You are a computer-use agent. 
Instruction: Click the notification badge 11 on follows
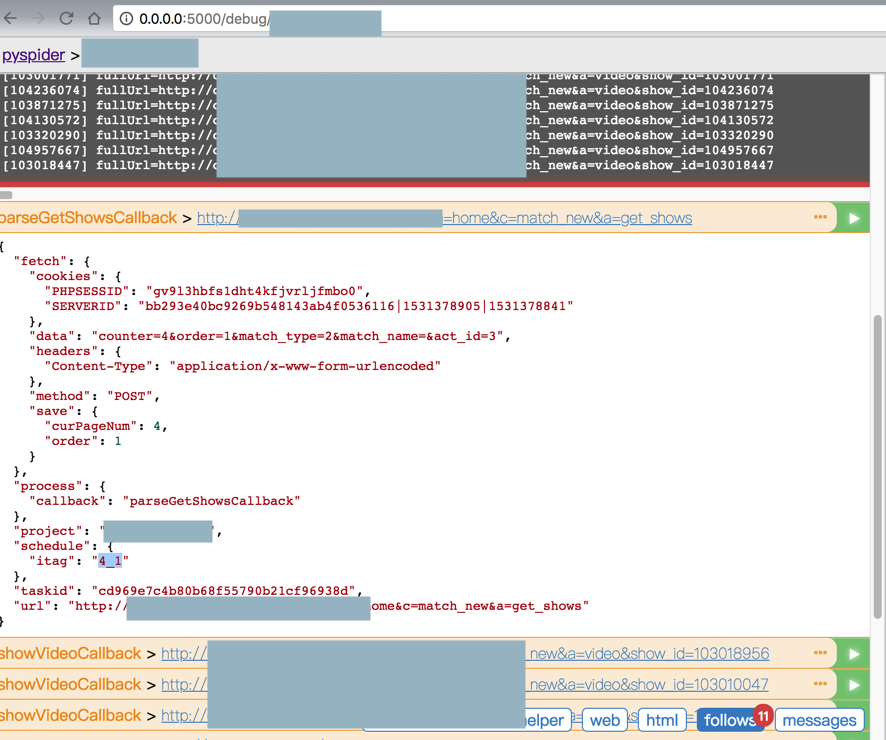tap(763, 716)
